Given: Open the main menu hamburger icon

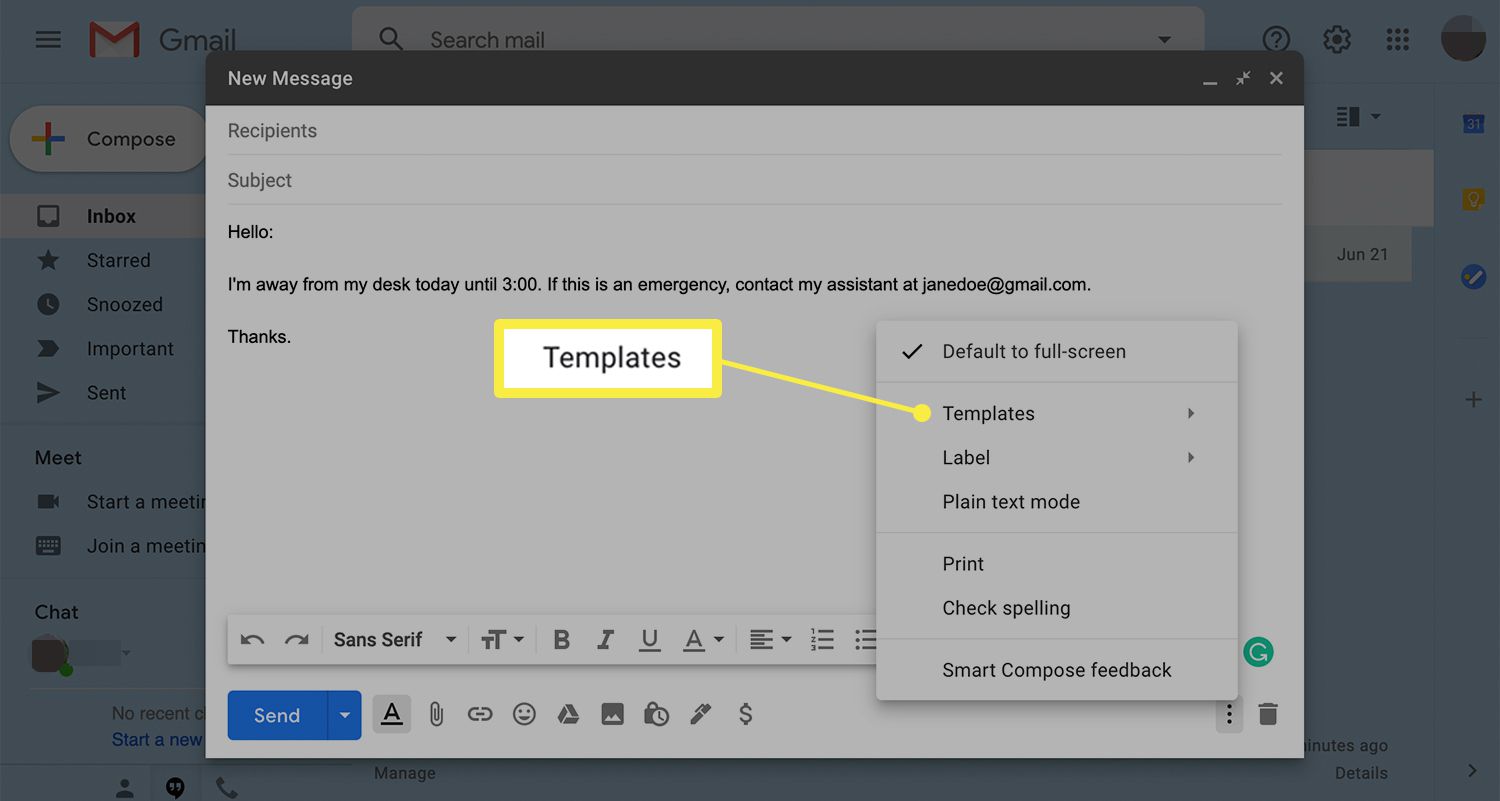Looking at the screenshot, I should pyautogui.click(x=48, y=40).
